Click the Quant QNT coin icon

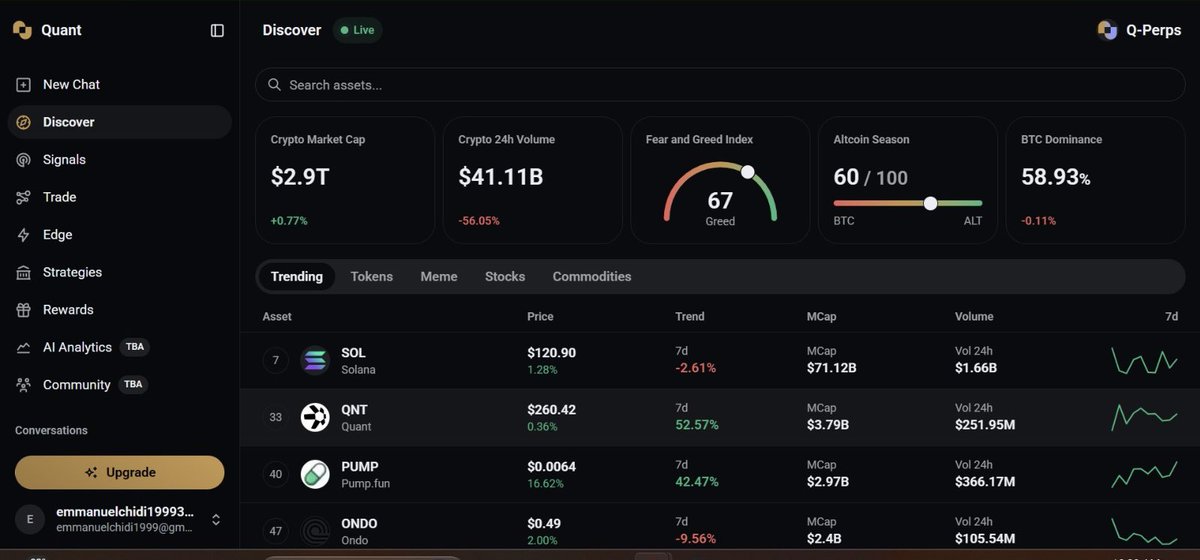tap(315, 417)
